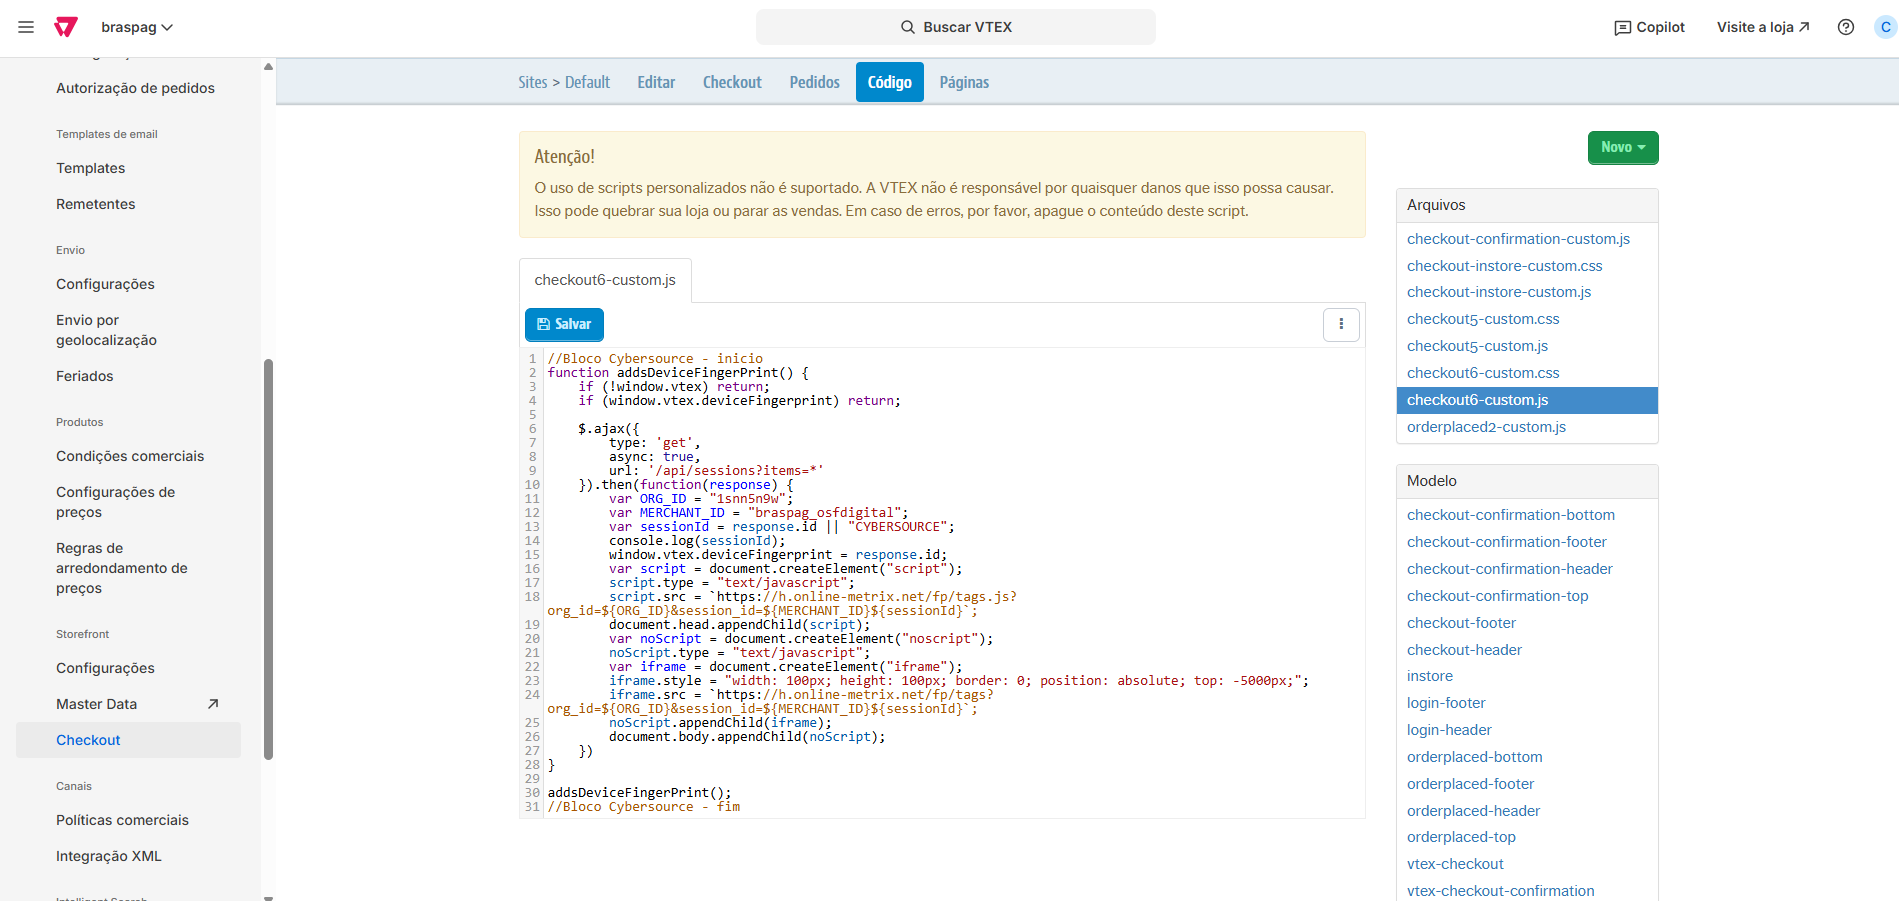Open file checkout5-custom.js

tap(1477, 346)
